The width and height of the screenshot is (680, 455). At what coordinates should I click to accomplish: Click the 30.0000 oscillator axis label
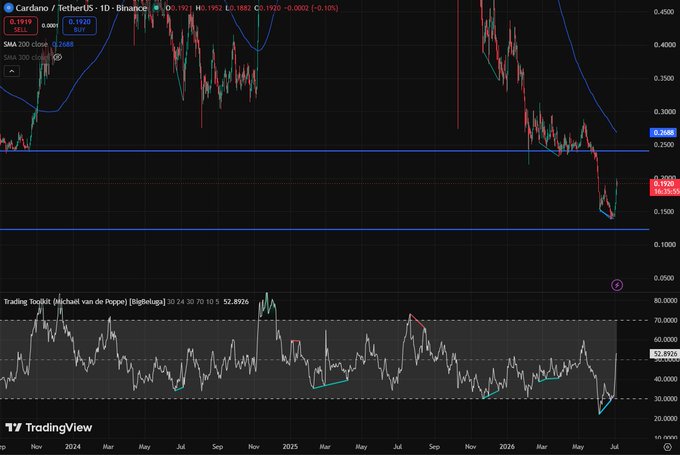click(664, 399)
